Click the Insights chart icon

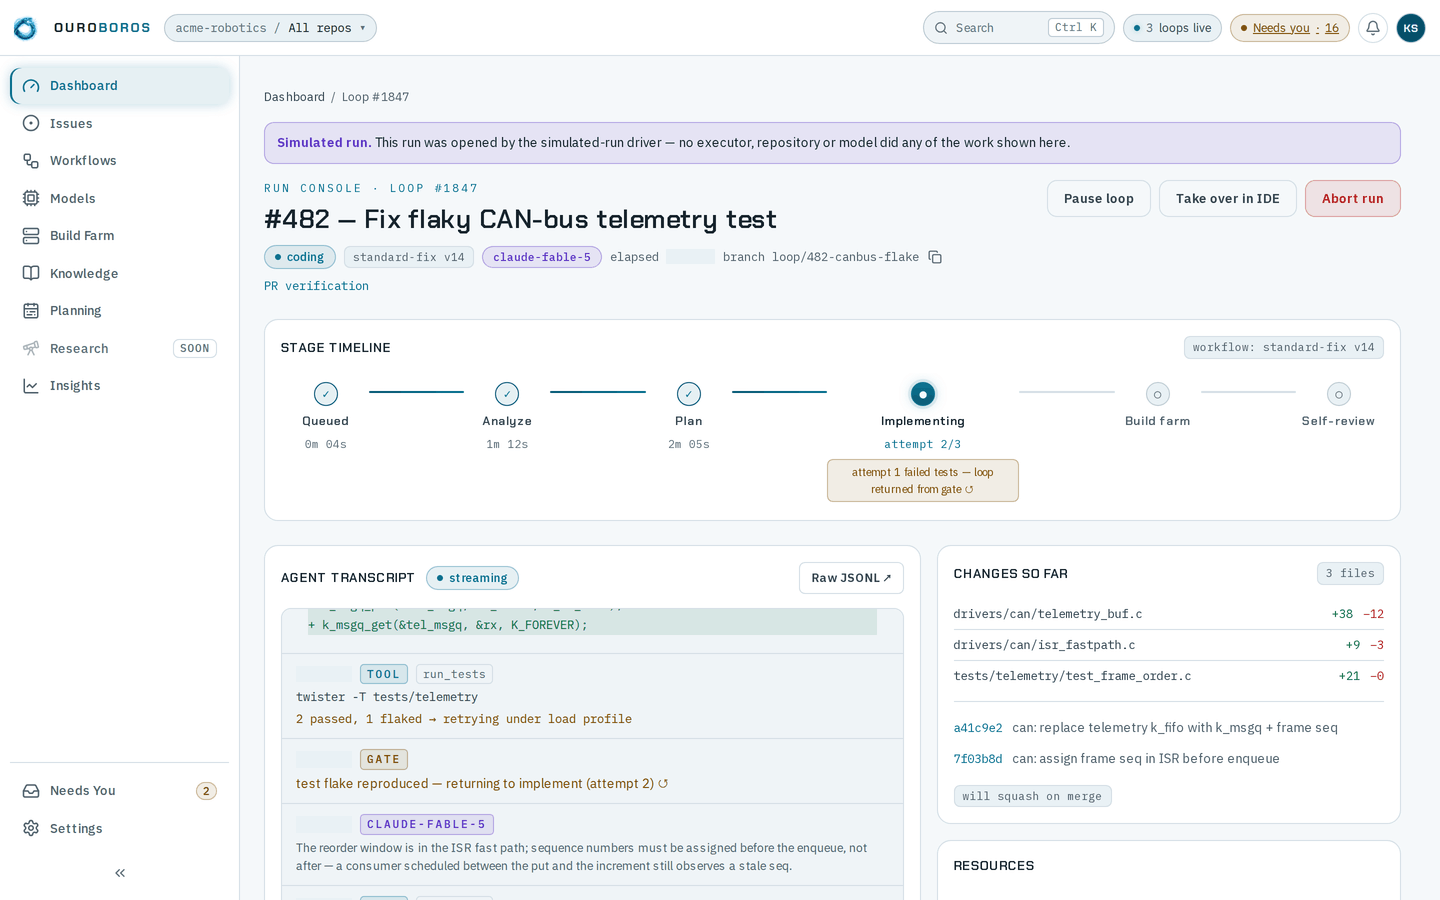tap(31, 386)
